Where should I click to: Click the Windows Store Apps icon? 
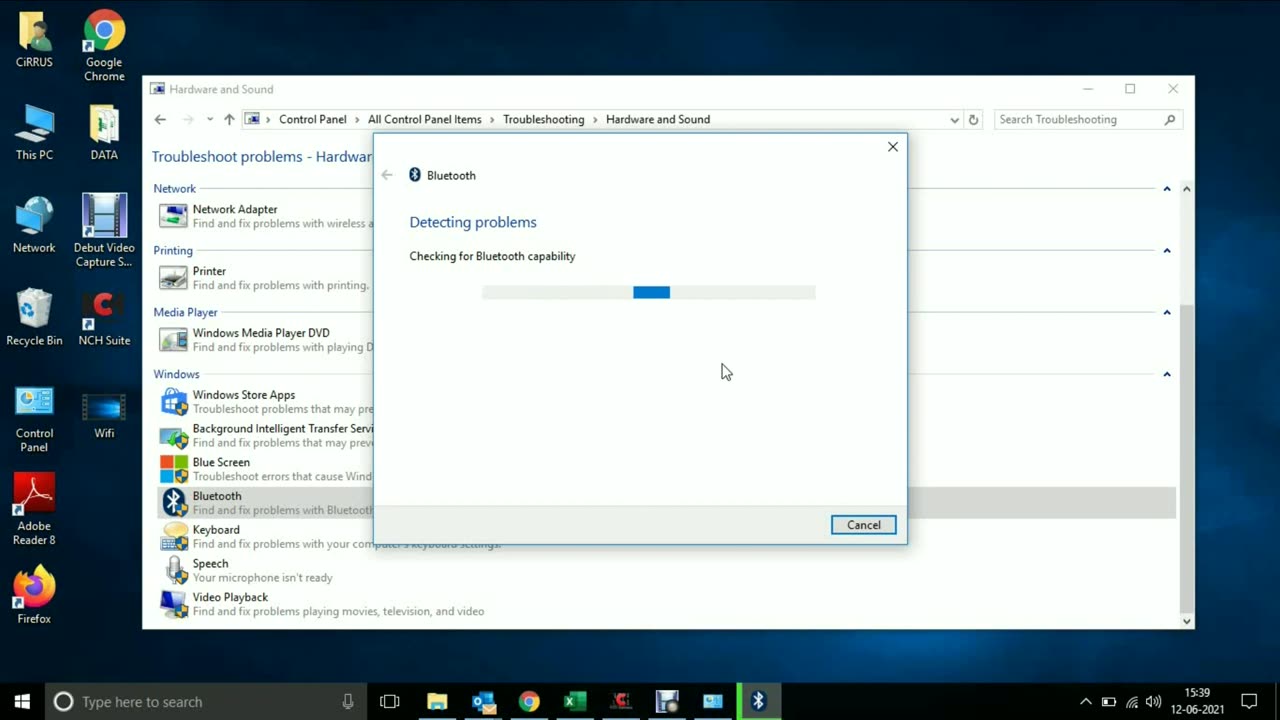[x=174, y=402]
